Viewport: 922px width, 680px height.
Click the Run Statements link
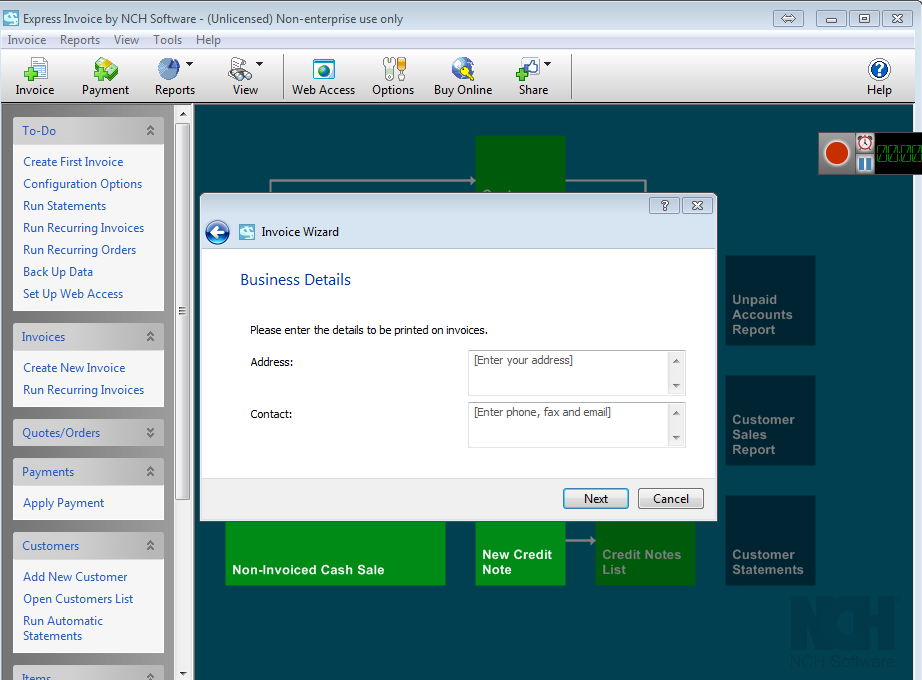[x=65, y=206]
